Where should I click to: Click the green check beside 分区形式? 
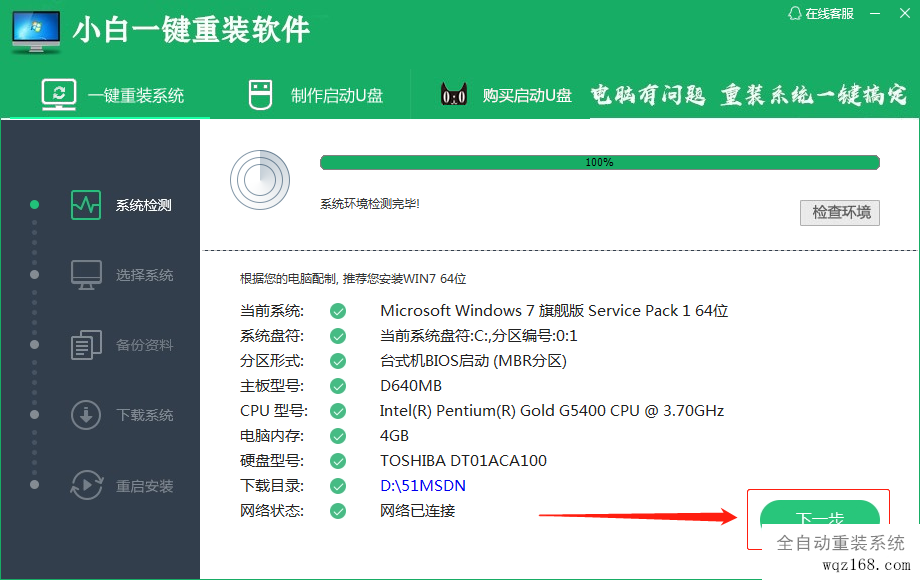tap(338, 361)
